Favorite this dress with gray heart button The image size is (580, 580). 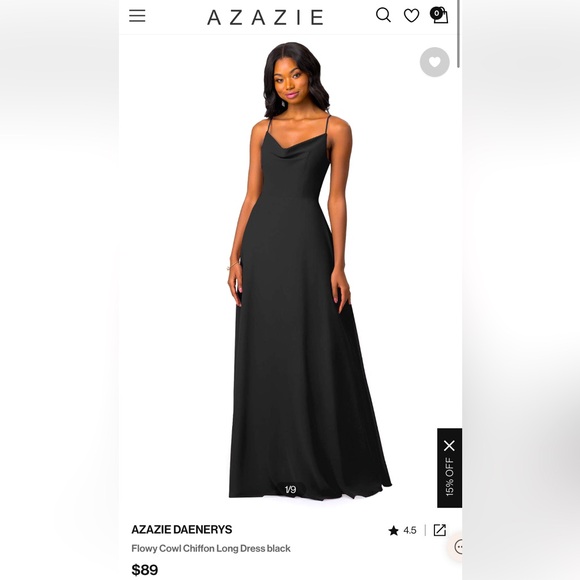435,62
